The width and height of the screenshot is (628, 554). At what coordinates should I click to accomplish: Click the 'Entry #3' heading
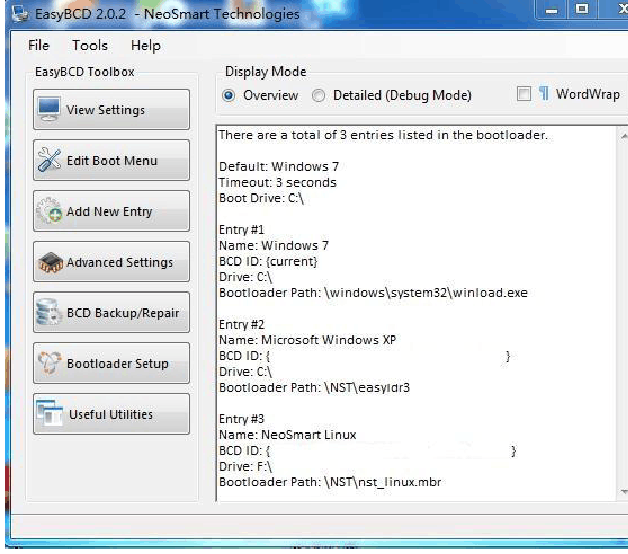[x=242, y=419]
